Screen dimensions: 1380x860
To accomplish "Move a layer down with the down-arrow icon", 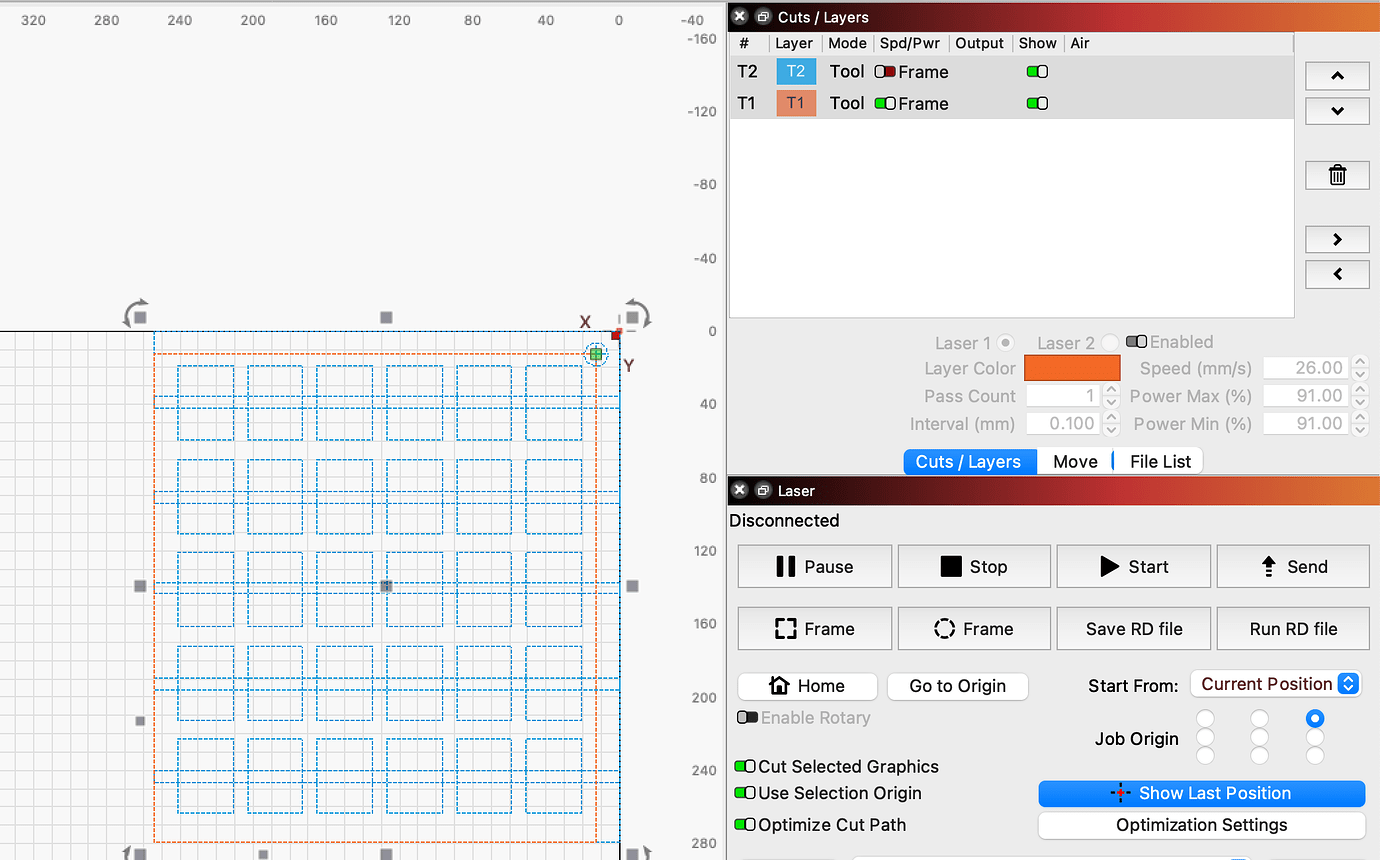I will pyautogui.click(x=1337, y=111).
